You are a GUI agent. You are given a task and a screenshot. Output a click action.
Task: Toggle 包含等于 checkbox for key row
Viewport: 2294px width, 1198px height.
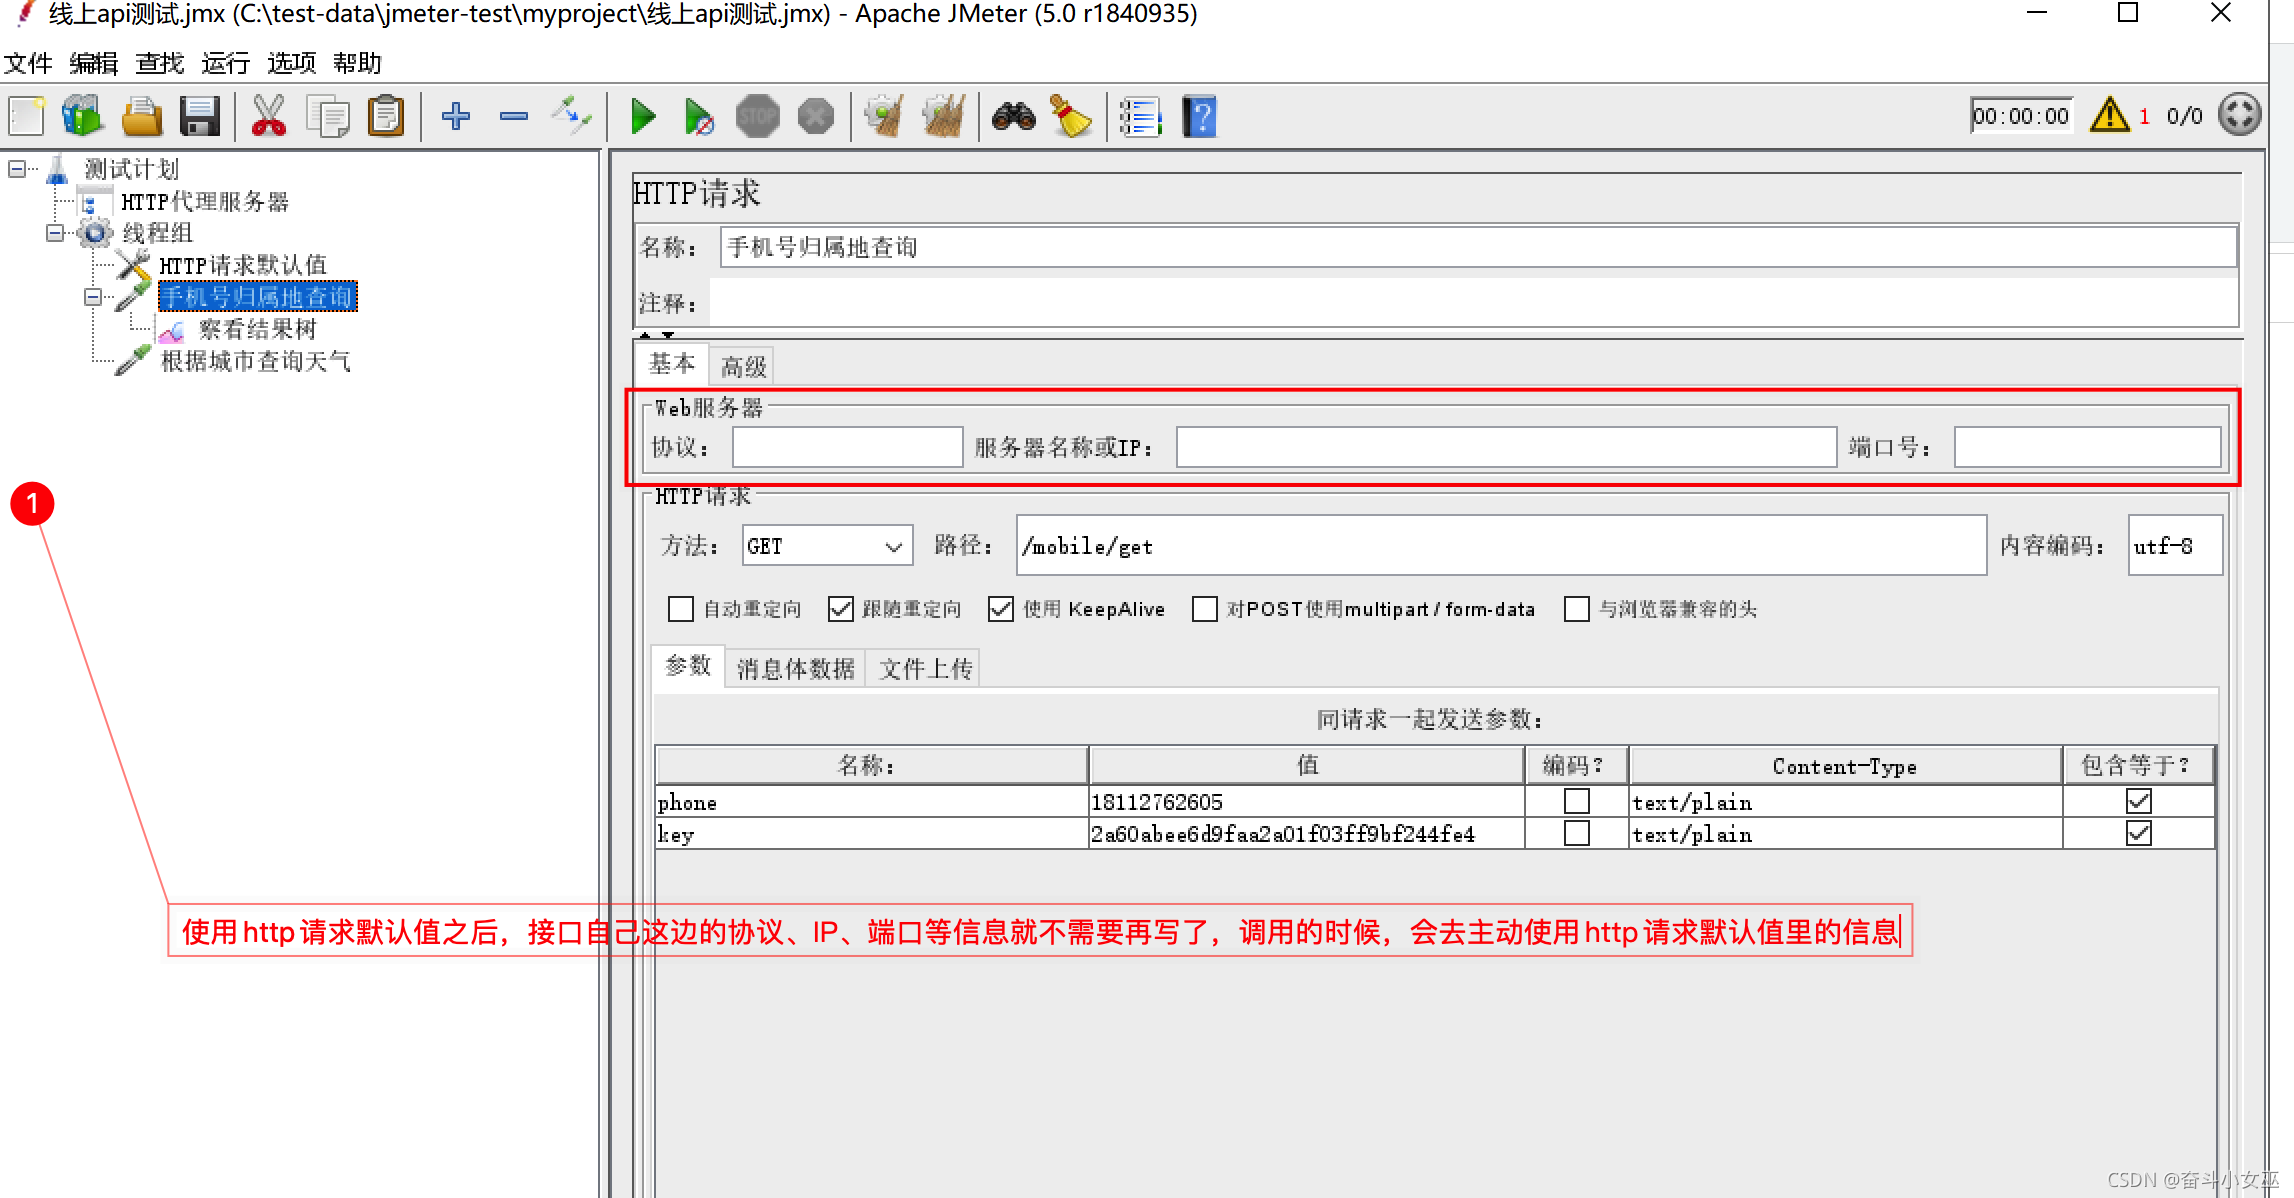tap(2139, 833)
